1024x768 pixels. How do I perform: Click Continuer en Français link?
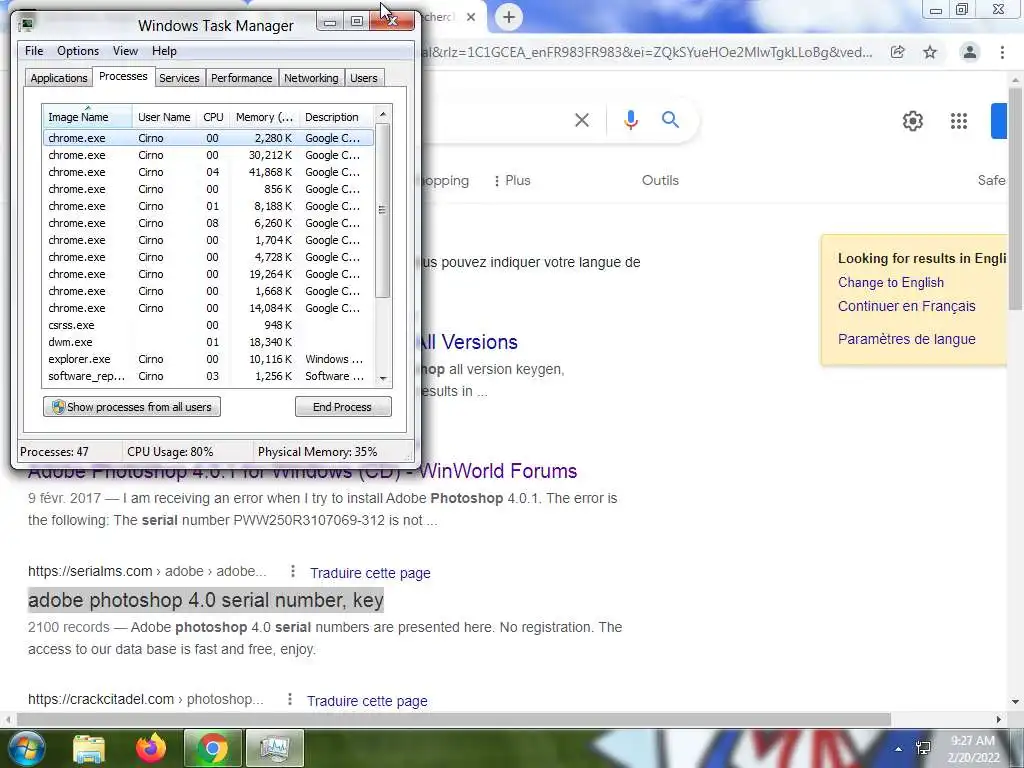coord(906,306)
